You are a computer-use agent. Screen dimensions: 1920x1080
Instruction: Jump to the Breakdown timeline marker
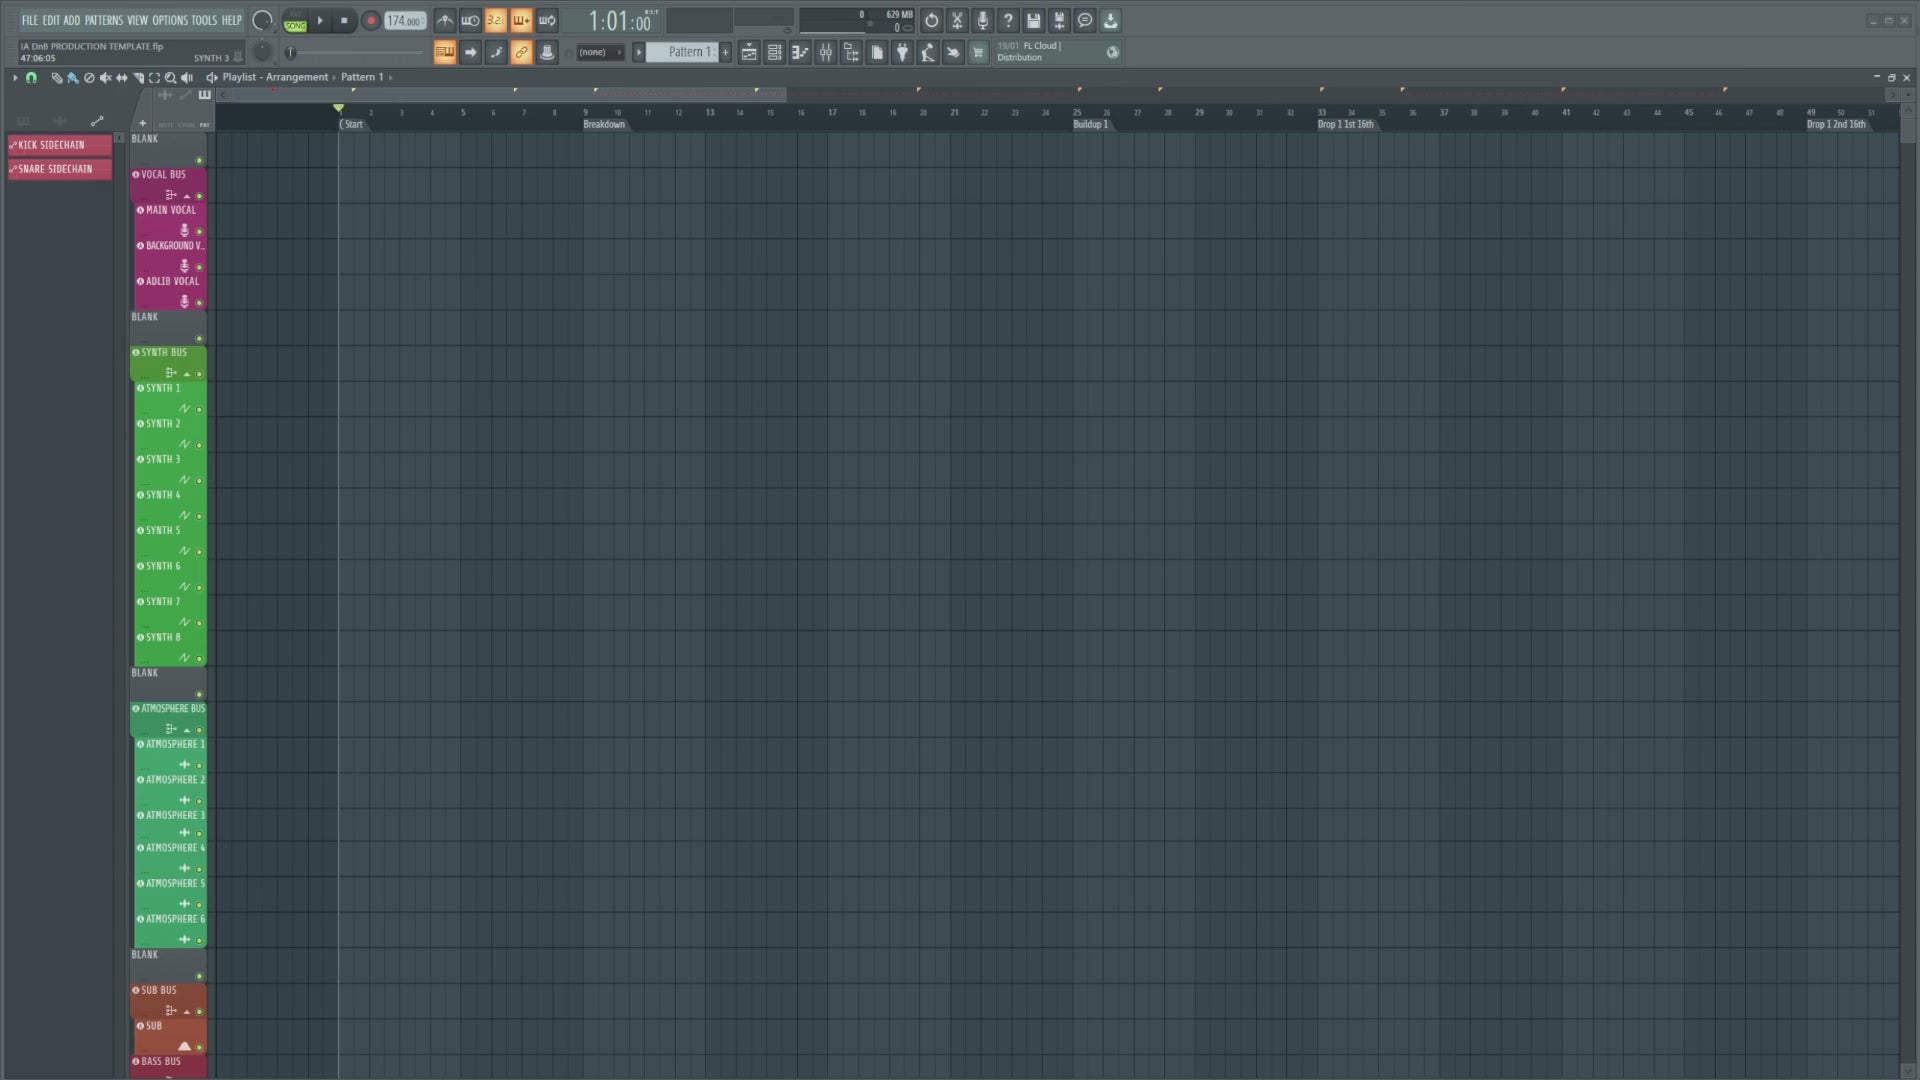coord(604,125)
